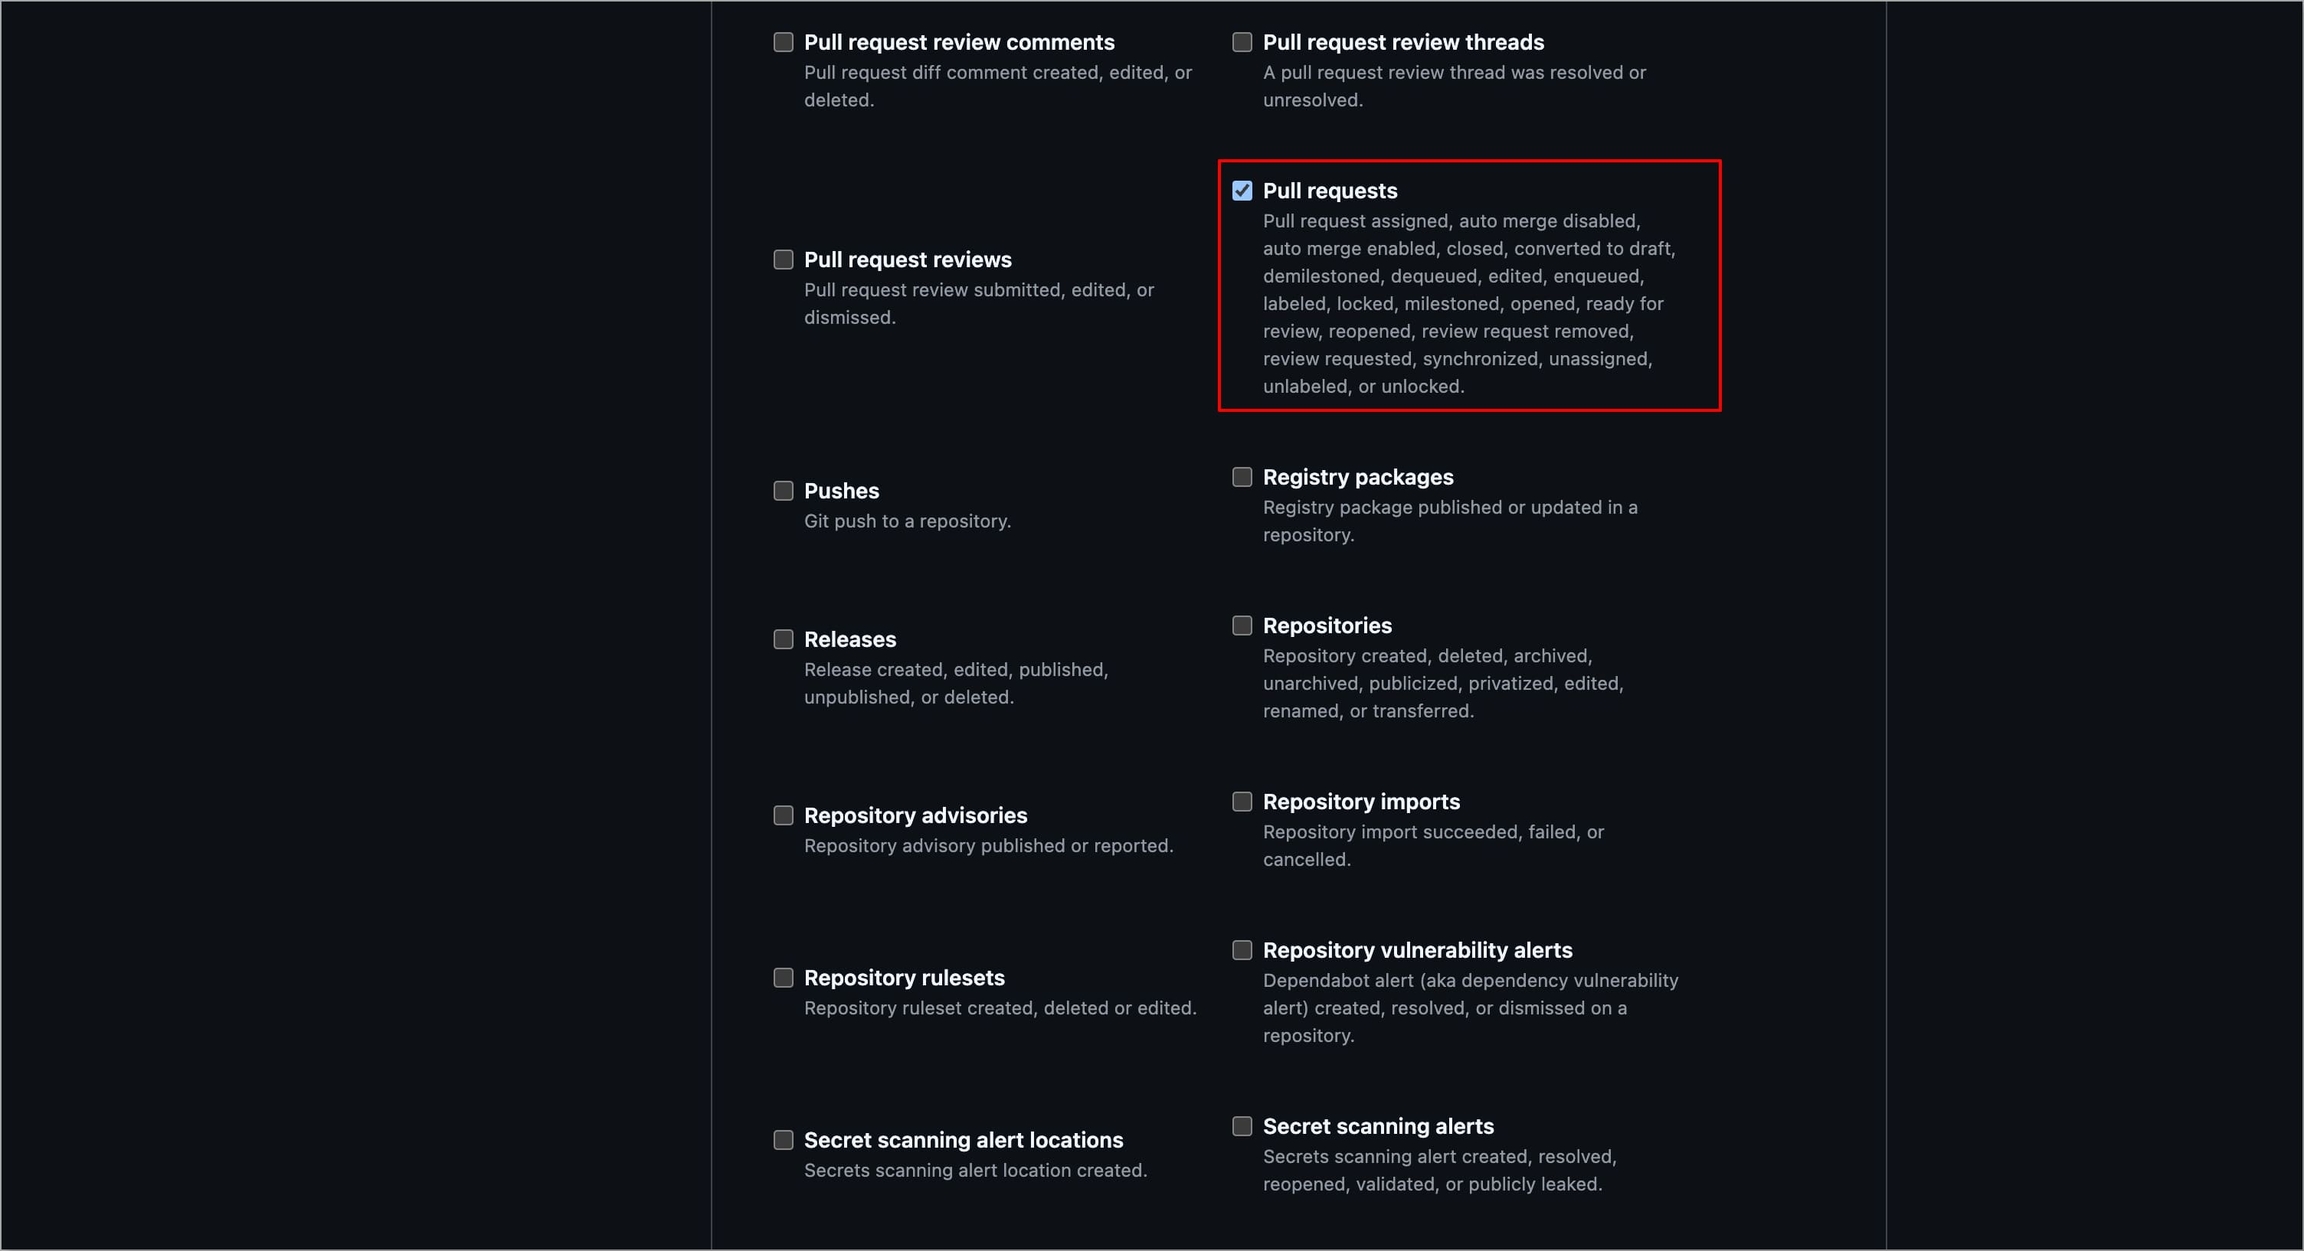Image resolution: width=2304 pixels, height=1251 pixels.
Task: Click the Repositories label text
Action: [1326, 626]
